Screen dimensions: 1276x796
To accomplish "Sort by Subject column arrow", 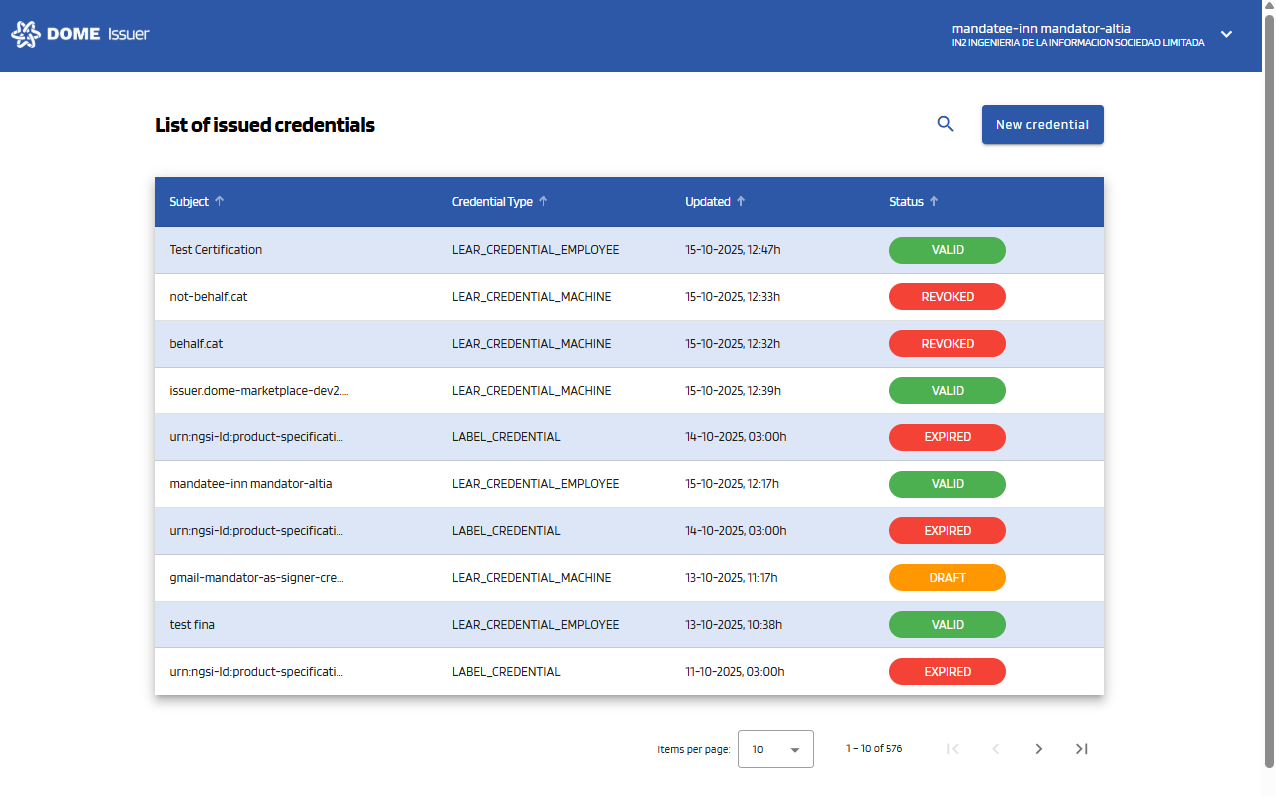I will coord(220,201).
